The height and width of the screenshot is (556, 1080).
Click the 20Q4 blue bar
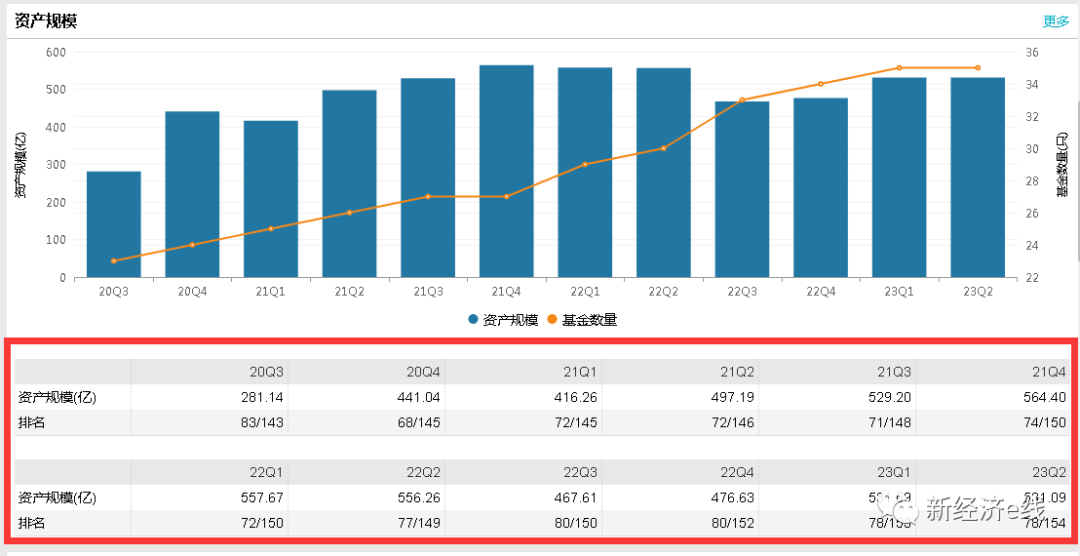click(x=192, y=195)
